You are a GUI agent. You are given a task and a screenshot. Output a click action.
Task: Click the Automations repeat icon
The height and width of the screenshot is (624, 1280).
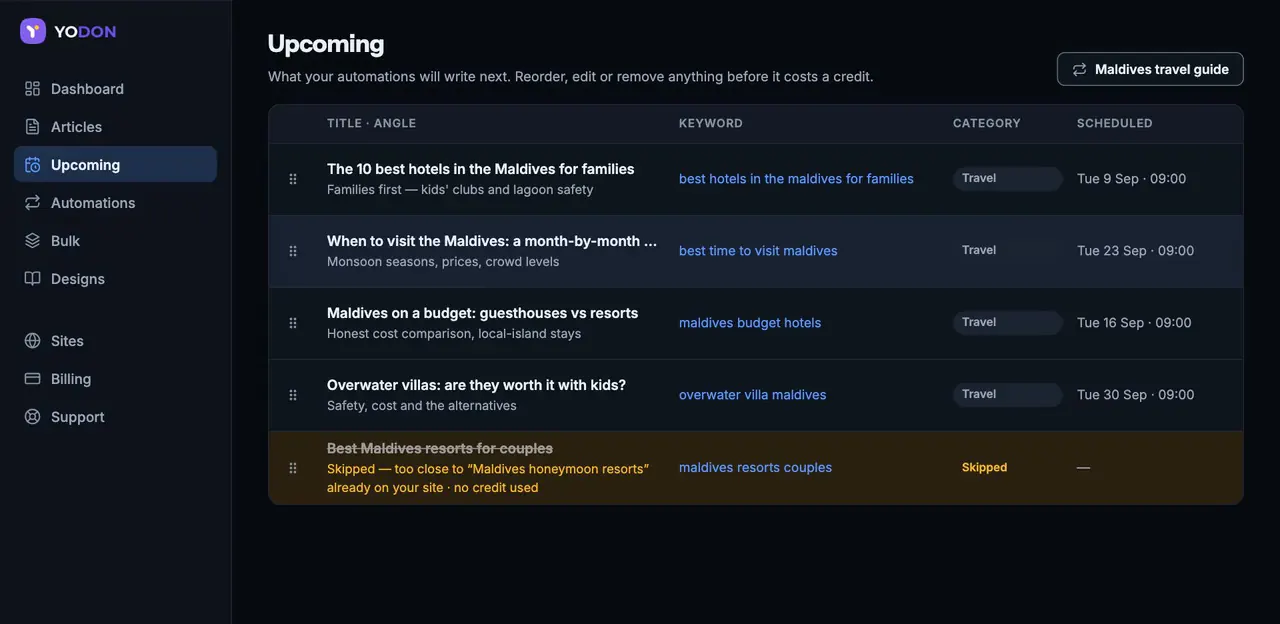point(33,203)
